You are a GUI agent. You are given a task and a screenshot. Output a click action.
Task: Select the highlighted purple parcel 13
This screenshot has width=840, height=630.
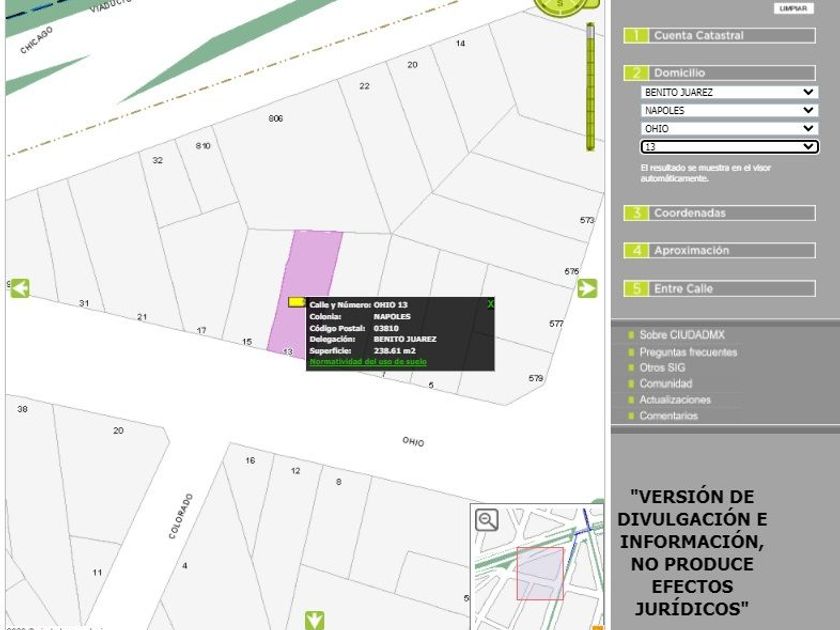pos(307,270)
